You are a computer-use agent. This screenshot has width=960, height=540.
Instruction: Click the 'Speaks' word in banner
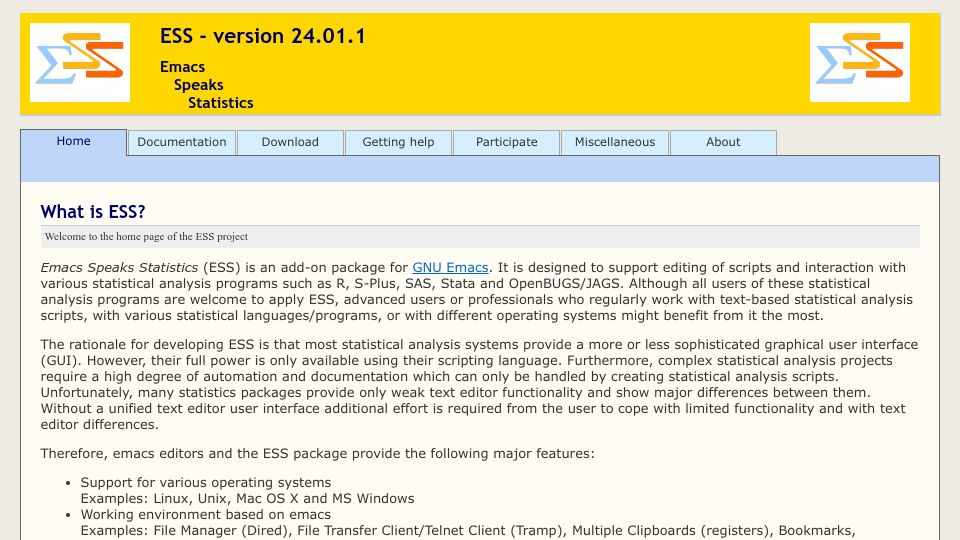198,85
